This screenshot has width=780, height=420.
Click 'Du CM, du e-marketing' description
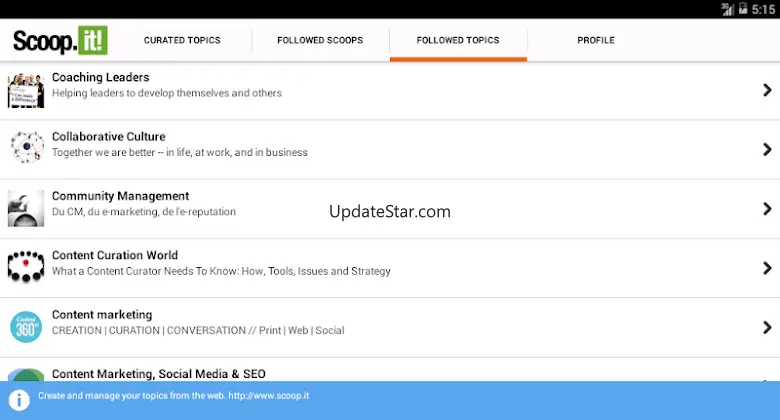click(144, 211)
